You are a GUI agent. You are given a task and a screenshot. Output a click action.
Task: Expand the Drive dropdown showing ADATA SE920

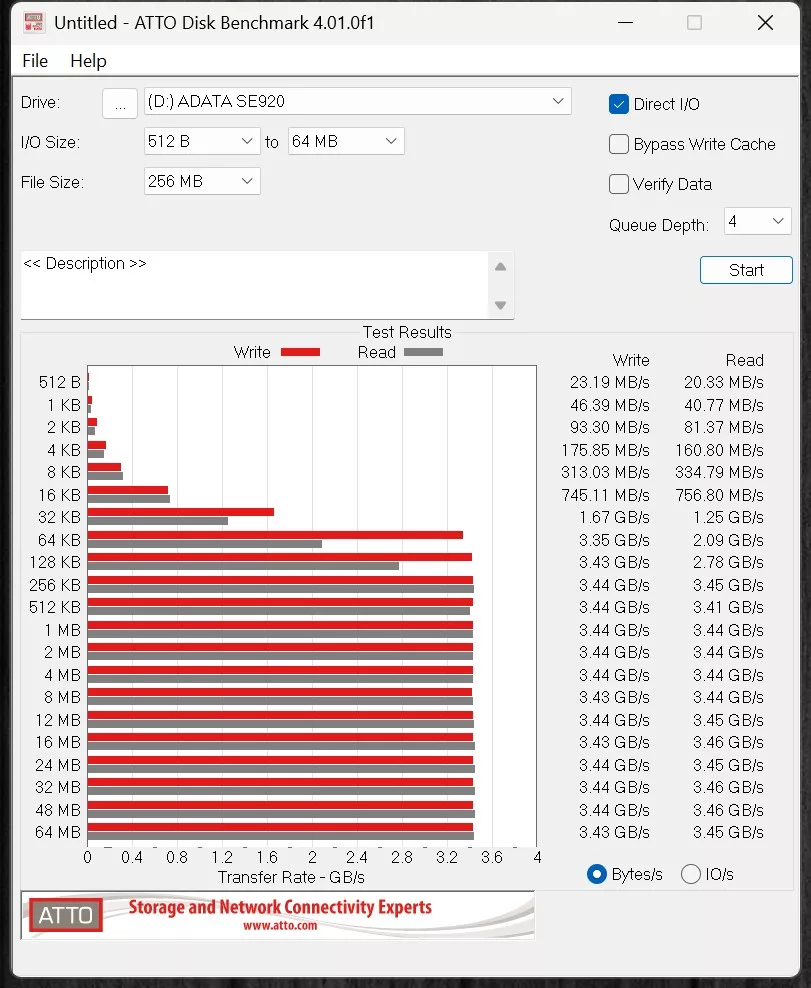pyautogui.click(x=357, y=101)
